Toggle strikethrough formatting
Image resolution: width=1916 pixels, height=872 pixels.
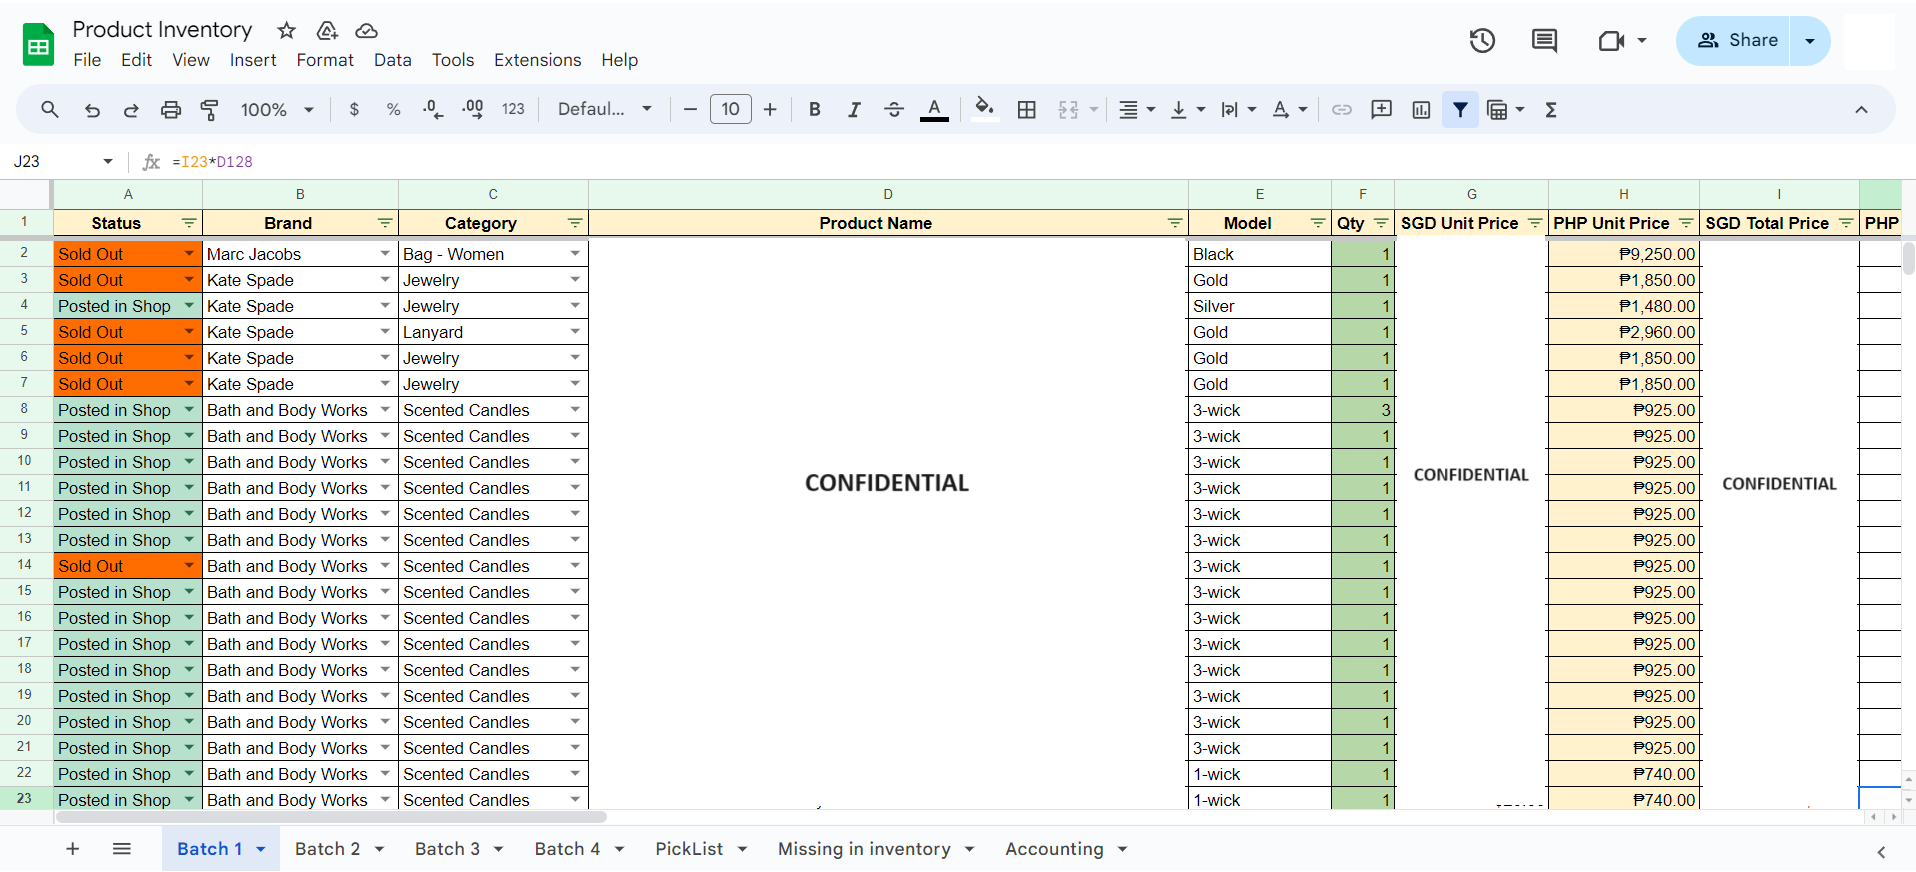pyautogui.click(x=894, y=109)
